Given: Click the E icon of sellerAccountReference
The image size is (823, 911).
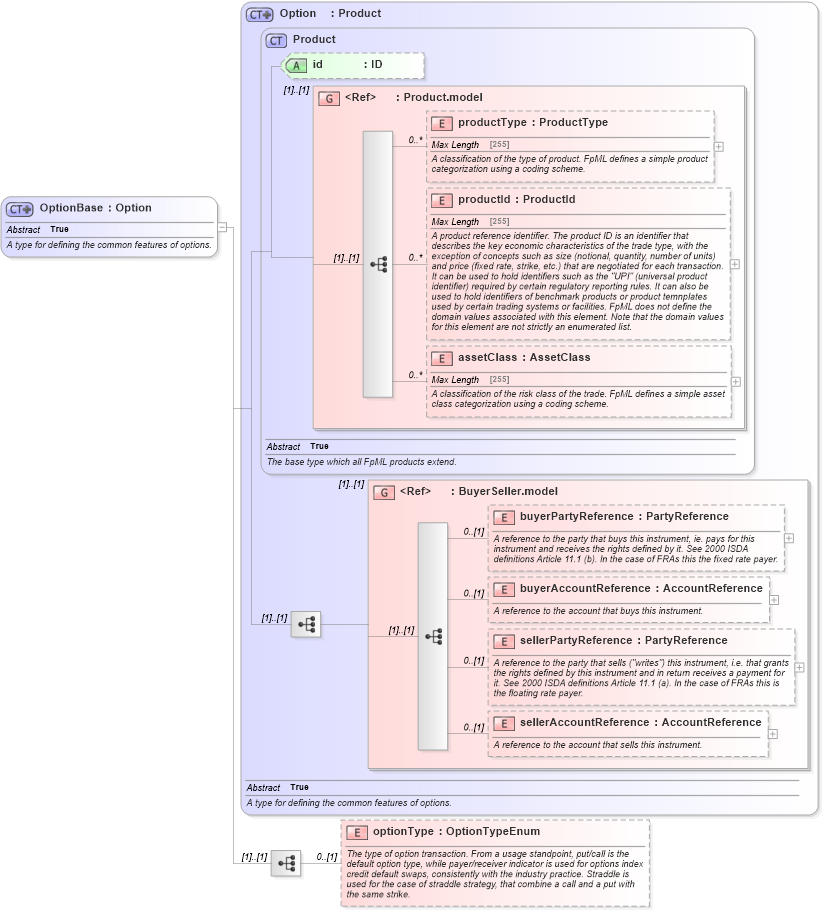Looking at the screenshot, I should [x=504, y=723].
